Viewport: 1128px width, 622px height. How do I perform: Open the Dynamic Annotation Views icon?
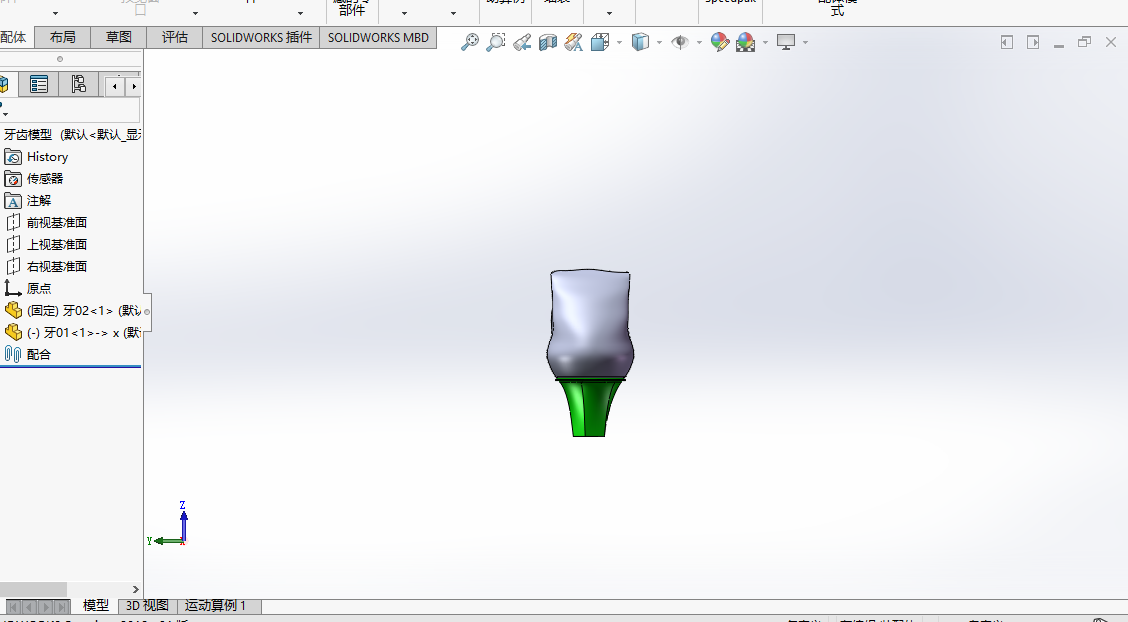pos(574,42)
